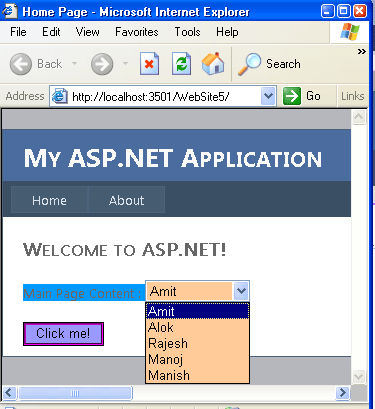
Task: Open the Address bar dropdown arrow
Action: [x=268, y=96]
